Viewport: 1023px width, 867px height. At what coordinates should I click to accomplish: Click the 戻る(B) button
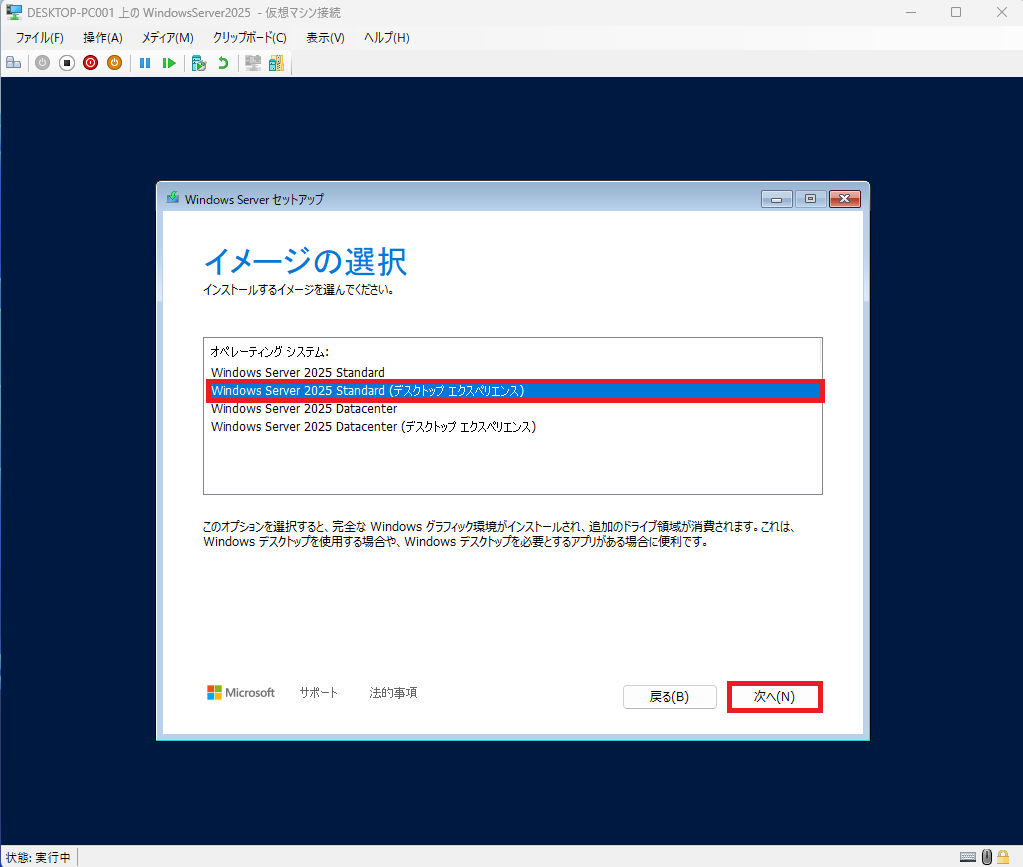(669, 697)
